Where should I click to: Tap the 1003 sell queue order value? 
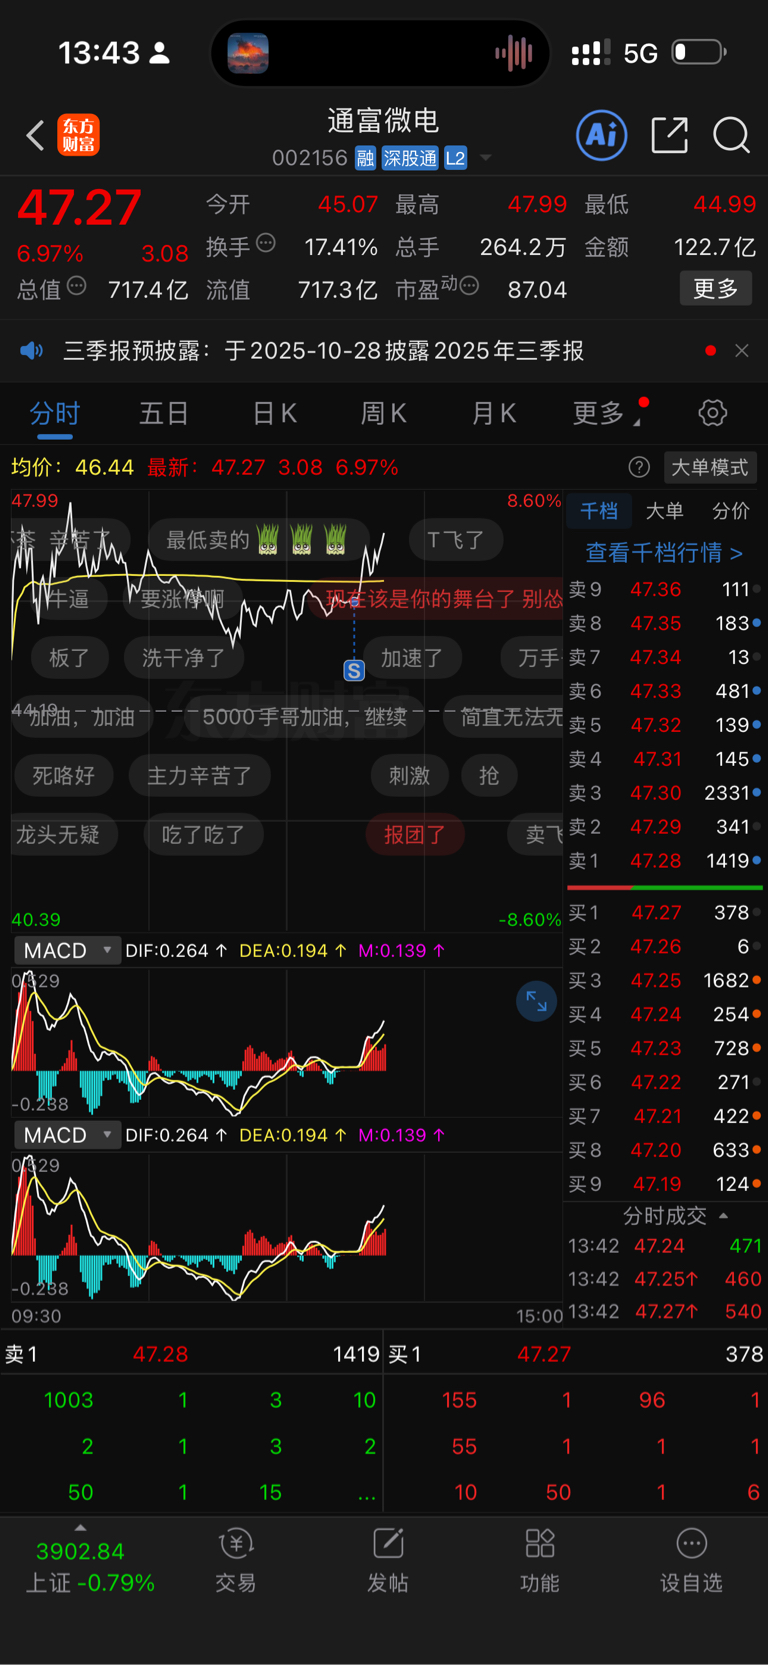tap(69, 1400)
